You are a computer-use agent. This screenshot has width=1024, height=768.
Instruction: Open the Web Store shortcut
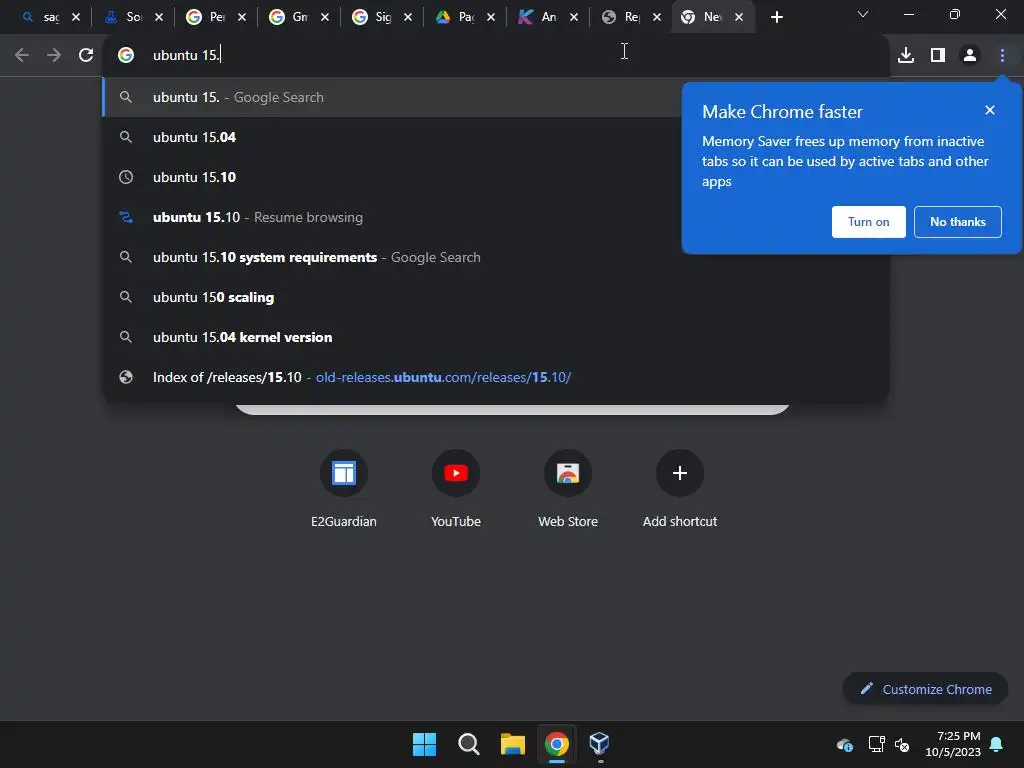tap(568, 488)
